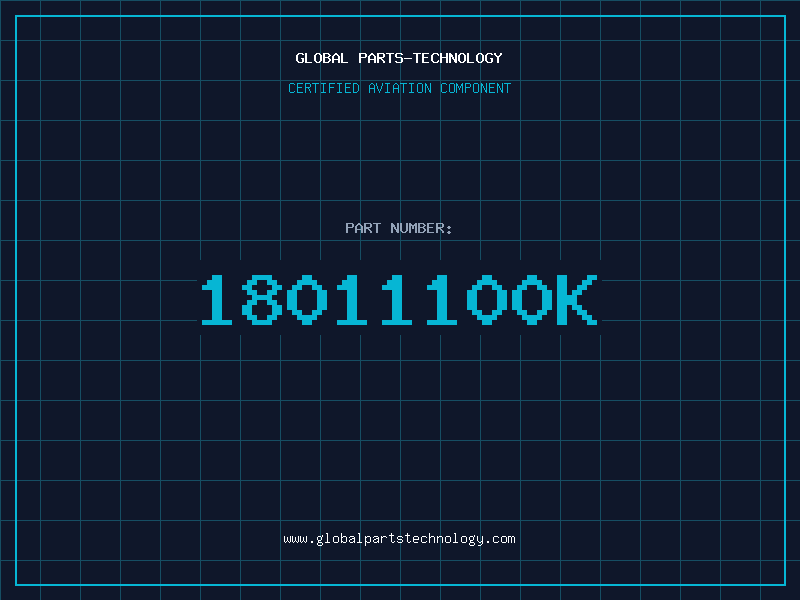Viewport: 800px width, 600px height.
Task: Click the www.globalpartstechnology.com website link
Action: pyautogui.click(x=399, y=539)
